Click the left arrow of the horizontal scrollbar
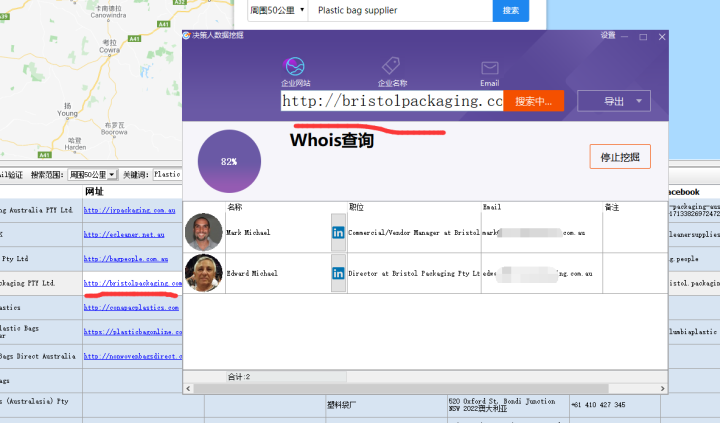Screen dimensions: 720x423 point(188,389)
